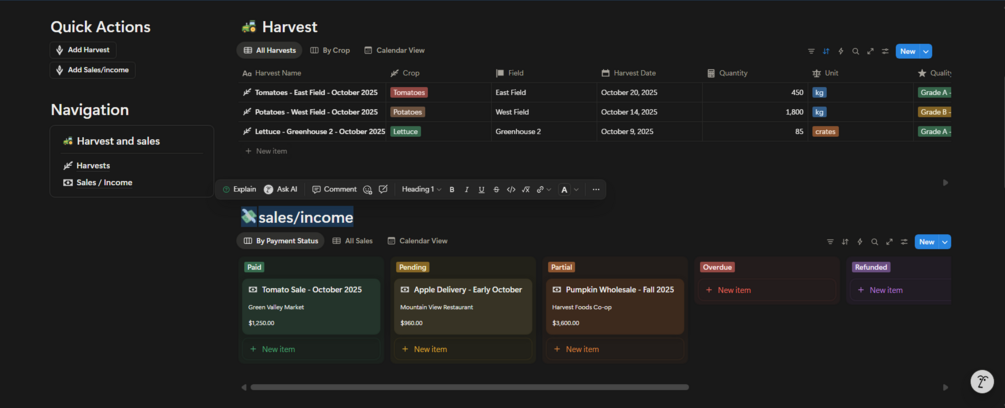Click the crates unit tag
Image resolution: width=1005 pixels, height=408 pixels.
(826, 131)
